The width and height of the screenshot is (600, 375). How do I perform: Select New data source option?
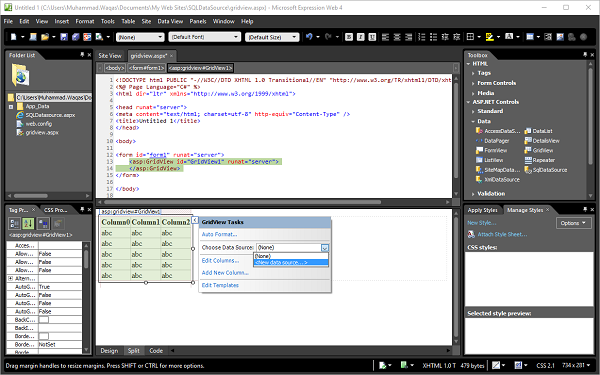[291, 262]
